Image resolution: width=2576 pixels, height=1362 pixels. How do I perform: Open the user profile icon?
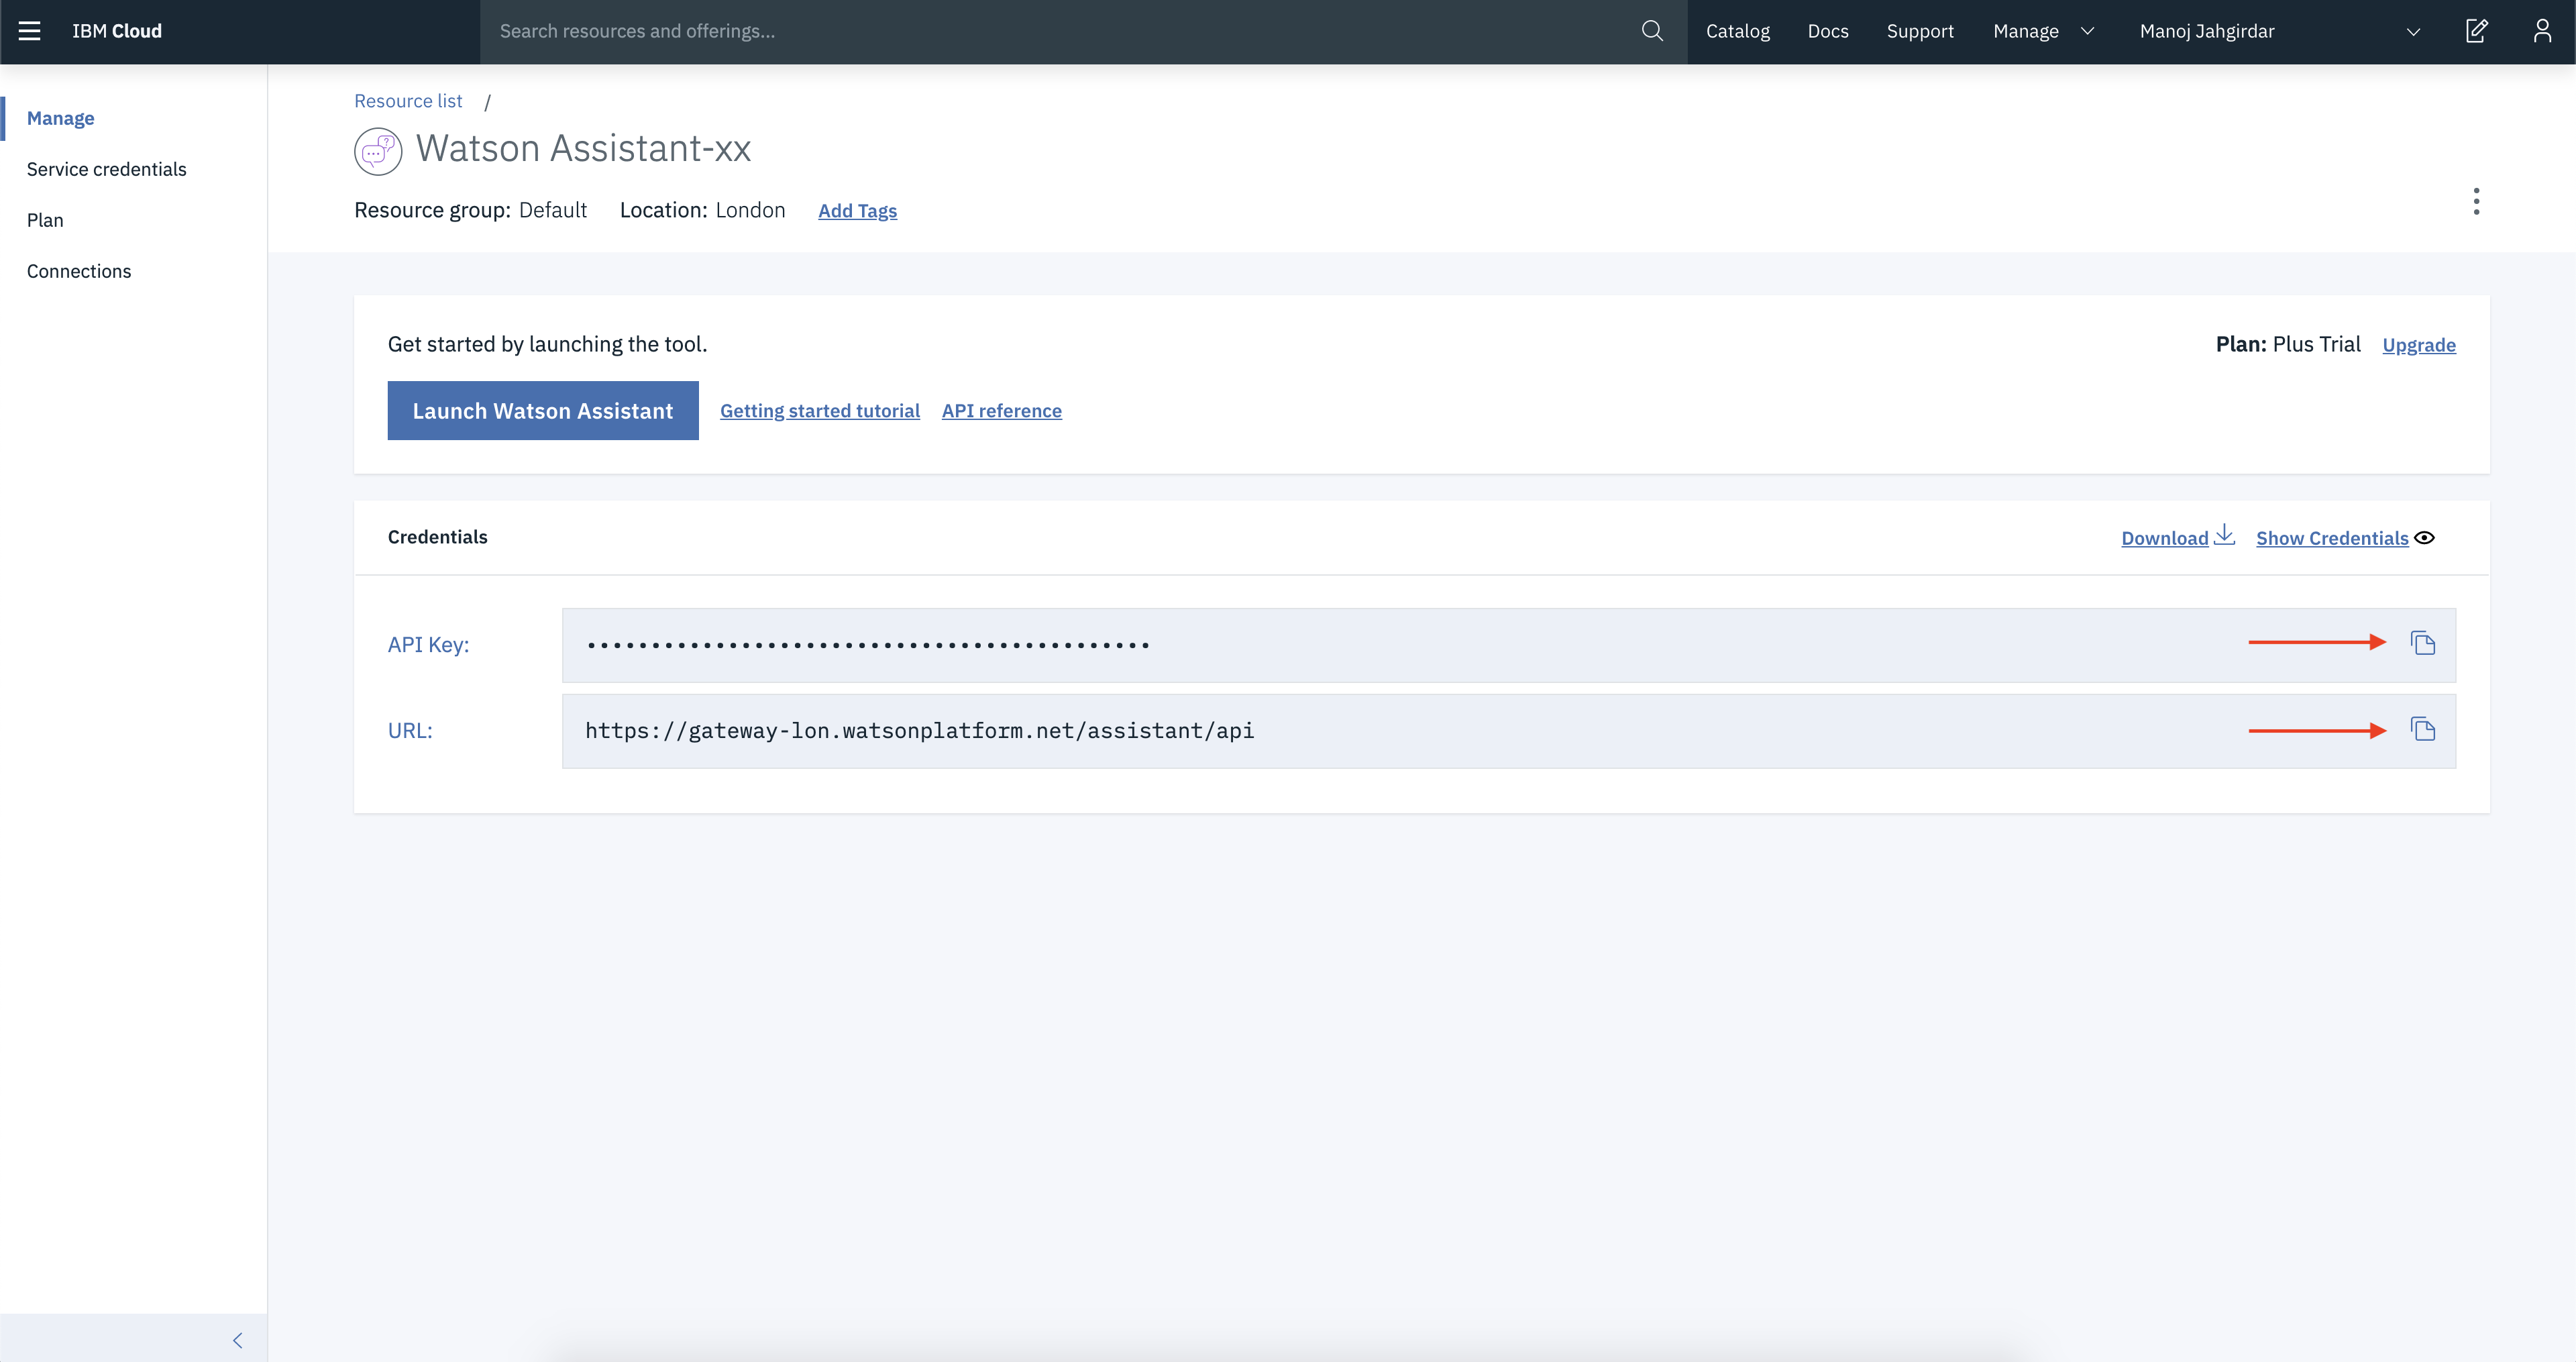click(2542, 31)
